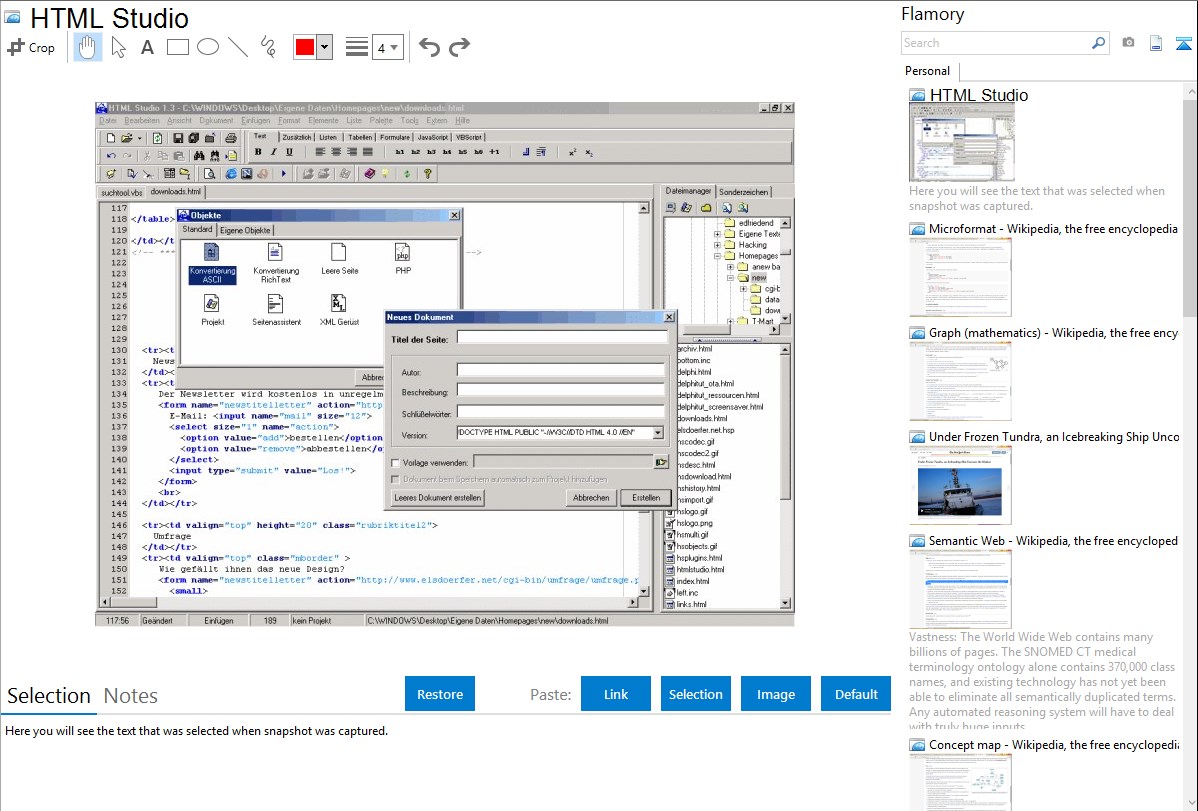Click the save disk icon in HTML Studio toolbar

coord(178,138)
